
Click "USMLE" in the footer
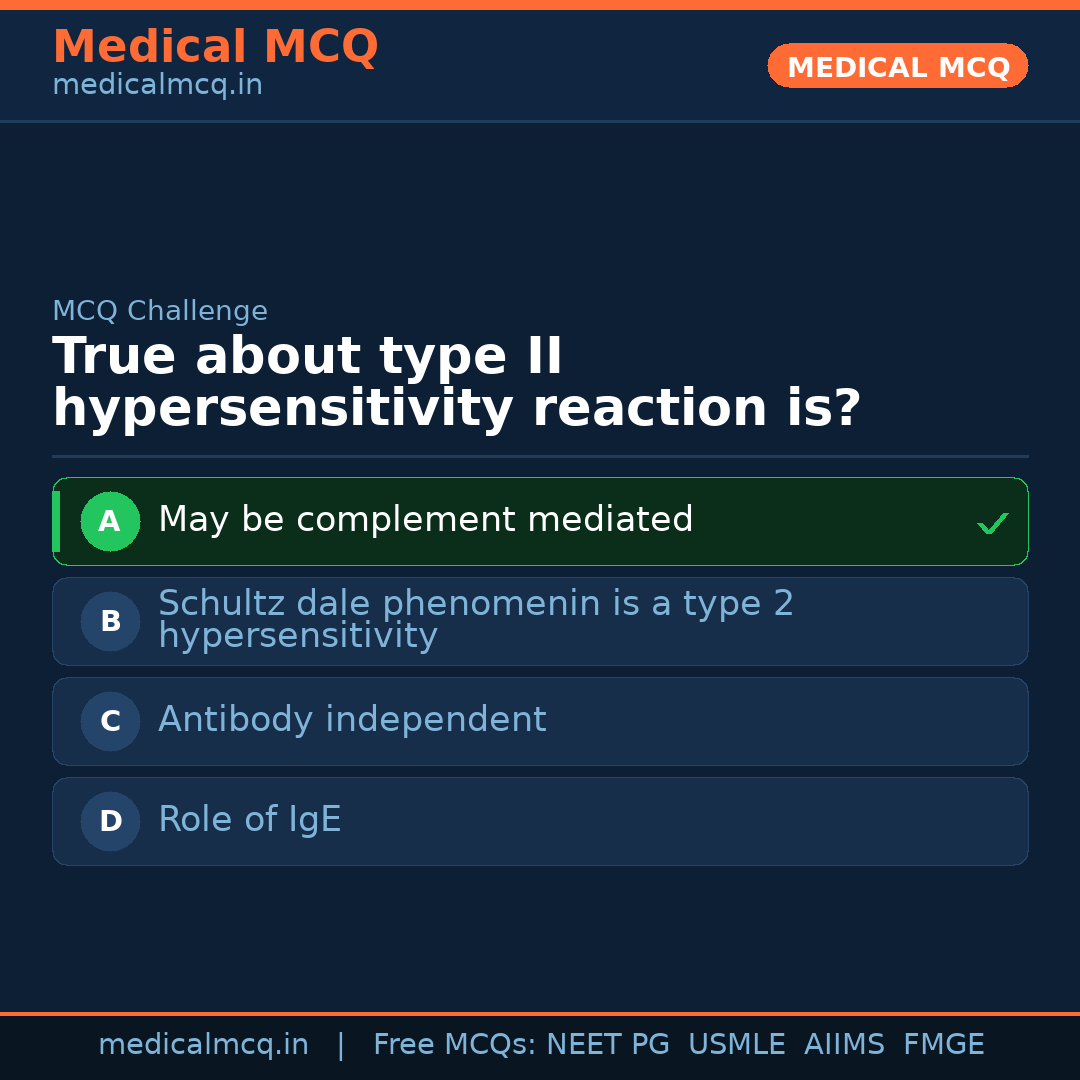pyautogui.click(x=736, y=1045)
